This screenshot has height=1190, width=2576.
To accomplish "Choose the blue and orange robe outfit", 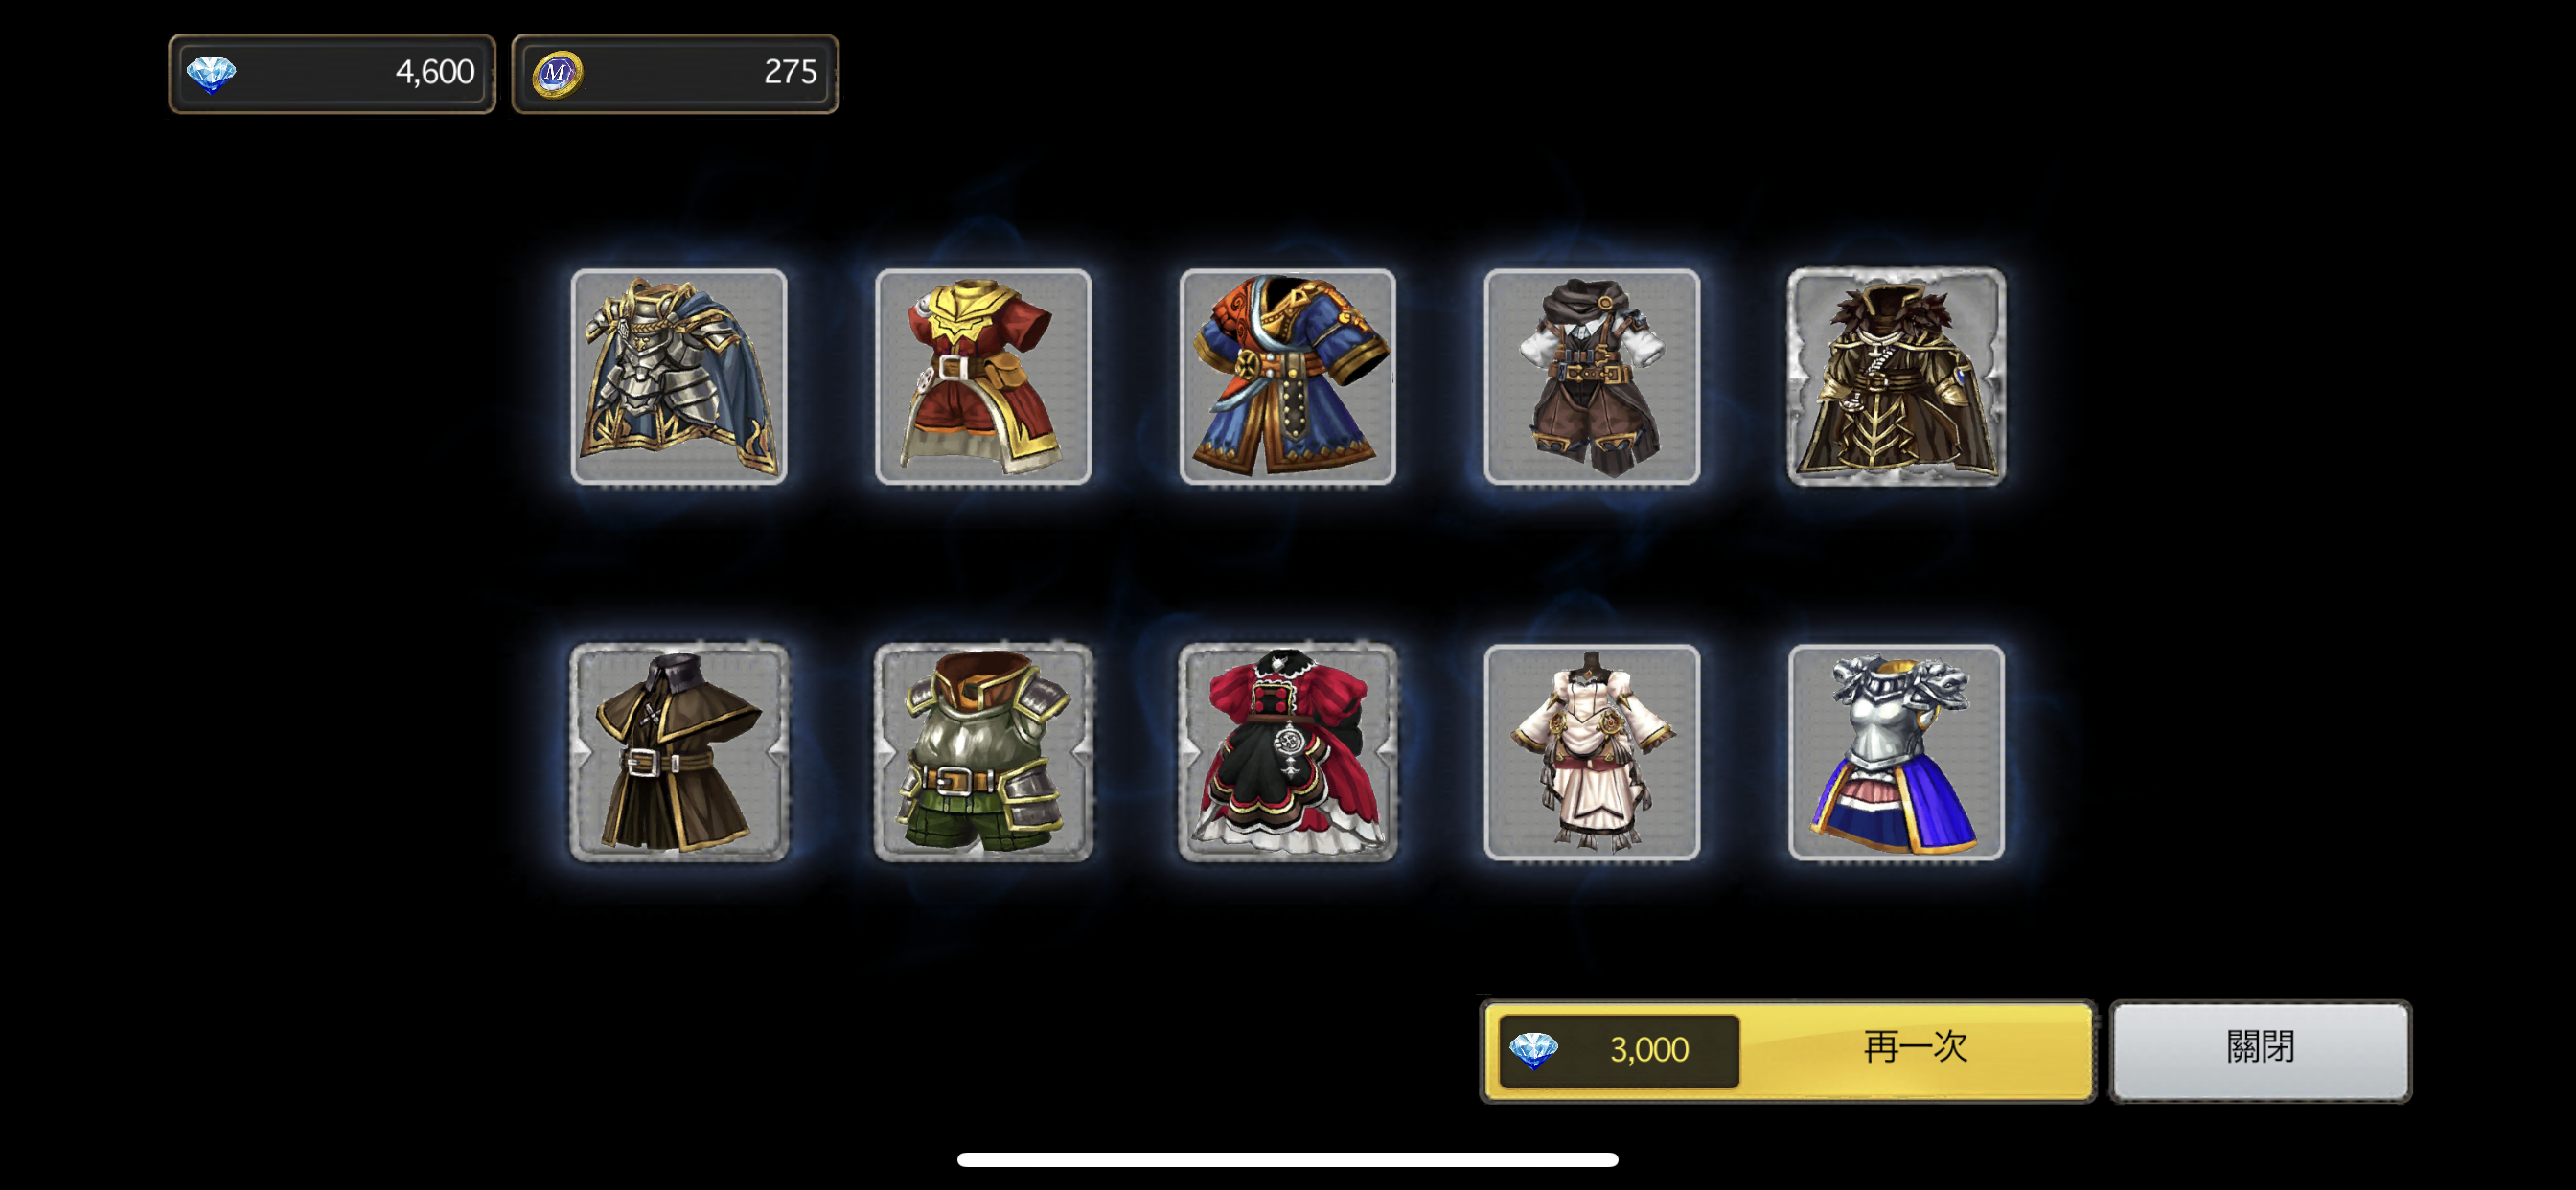I will [1287, 376].
